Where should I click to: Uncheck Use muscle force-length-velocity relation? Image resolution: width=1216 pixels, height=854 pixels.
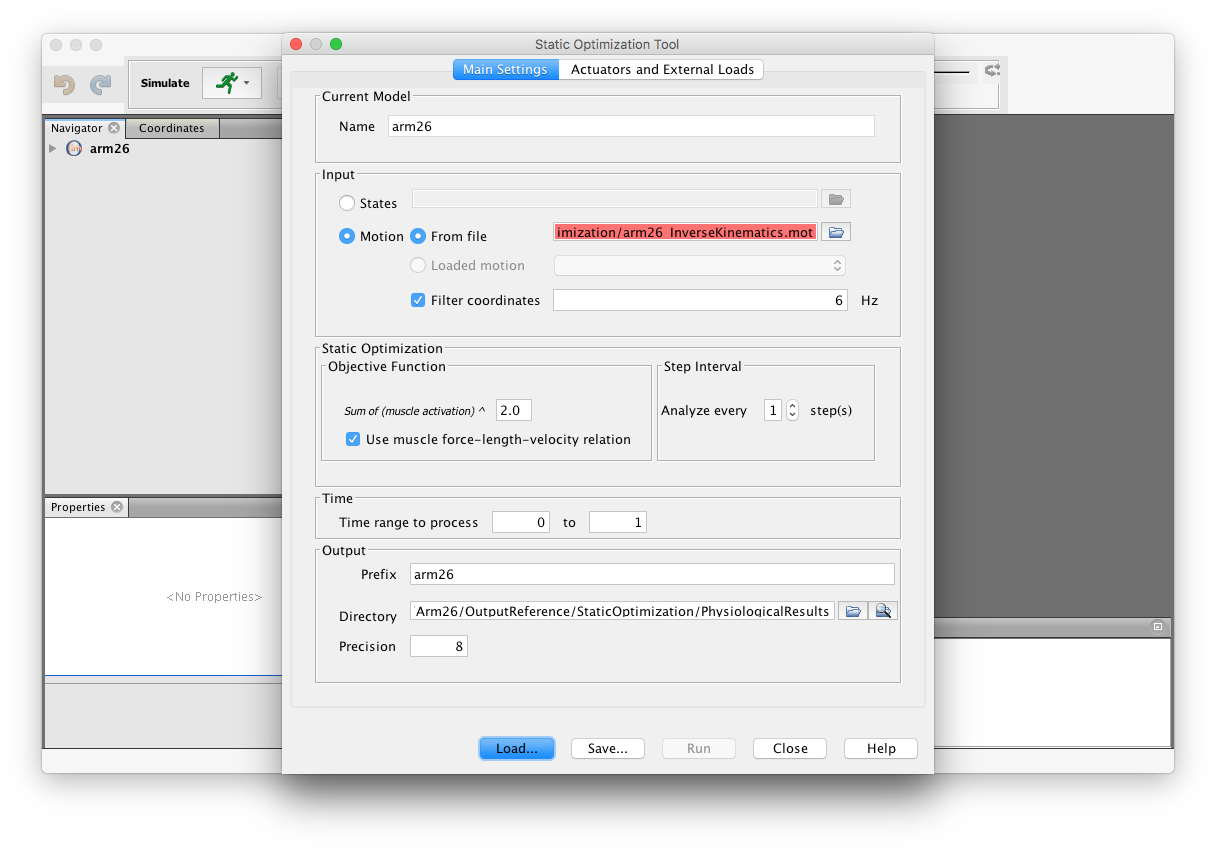[353, 439]
